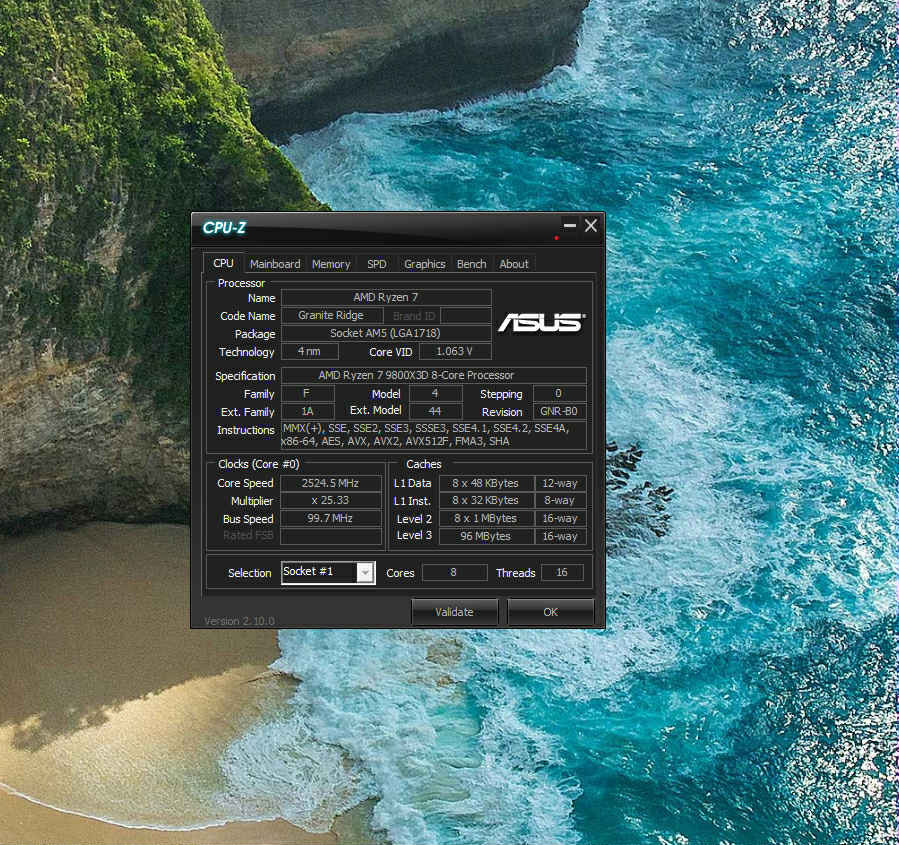
Task: Open the Memory tab
Action: [x=331, y=264]
